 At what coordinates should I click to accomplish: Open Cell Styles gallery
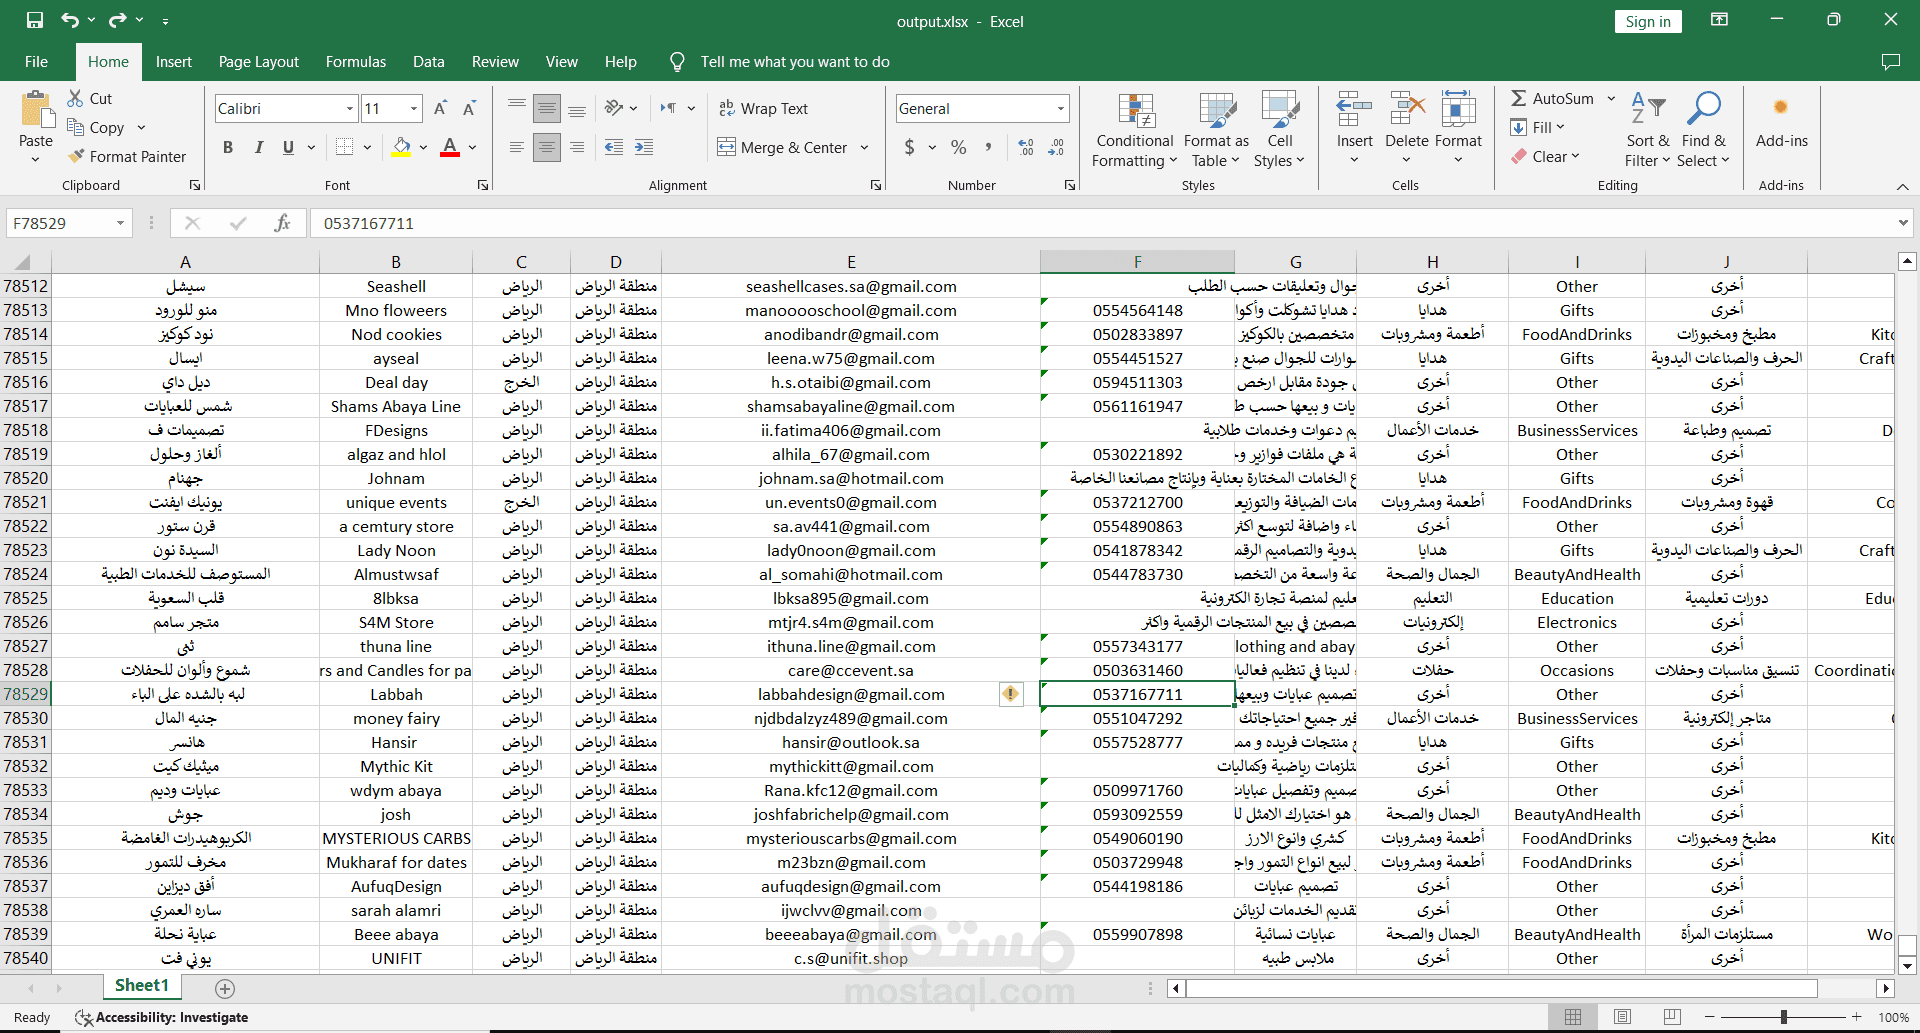click(x=1279, y=130)
